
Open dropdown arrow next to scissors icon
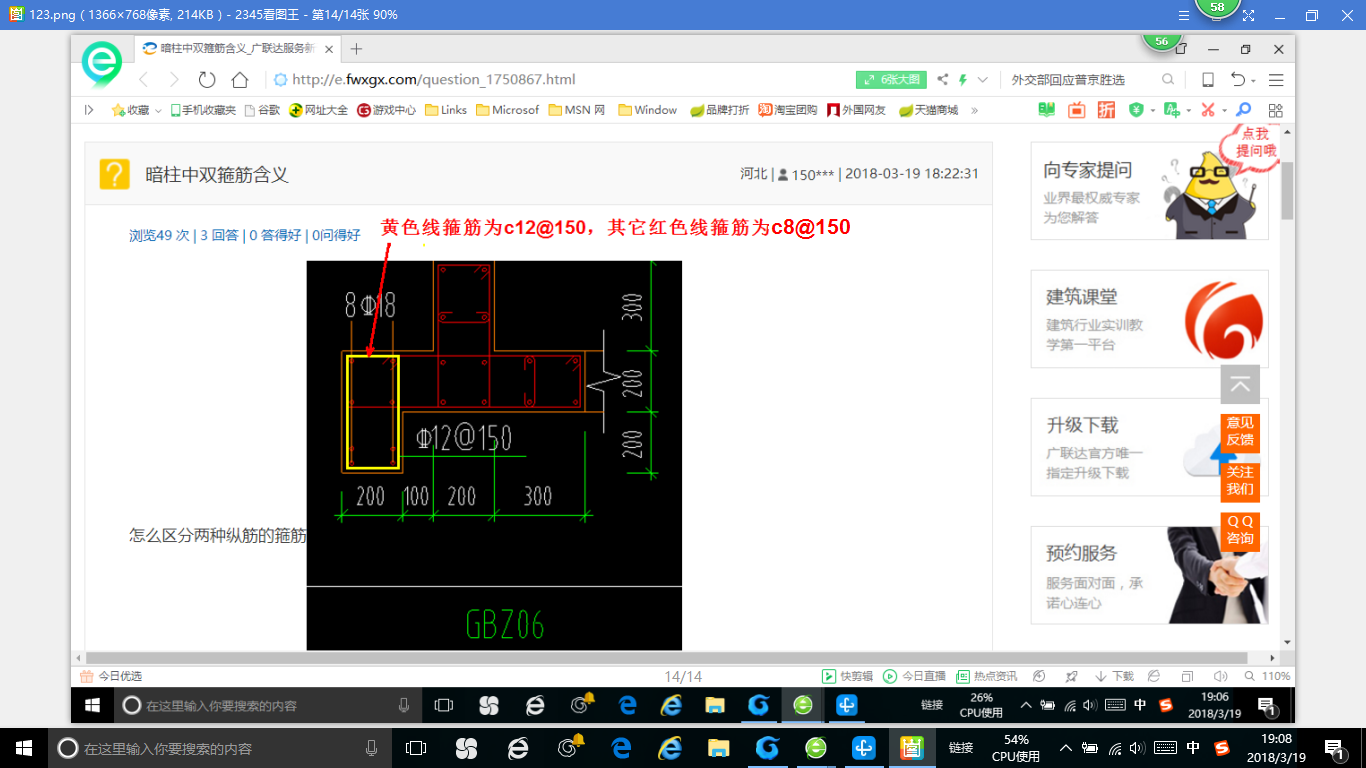pos(1223,110)
